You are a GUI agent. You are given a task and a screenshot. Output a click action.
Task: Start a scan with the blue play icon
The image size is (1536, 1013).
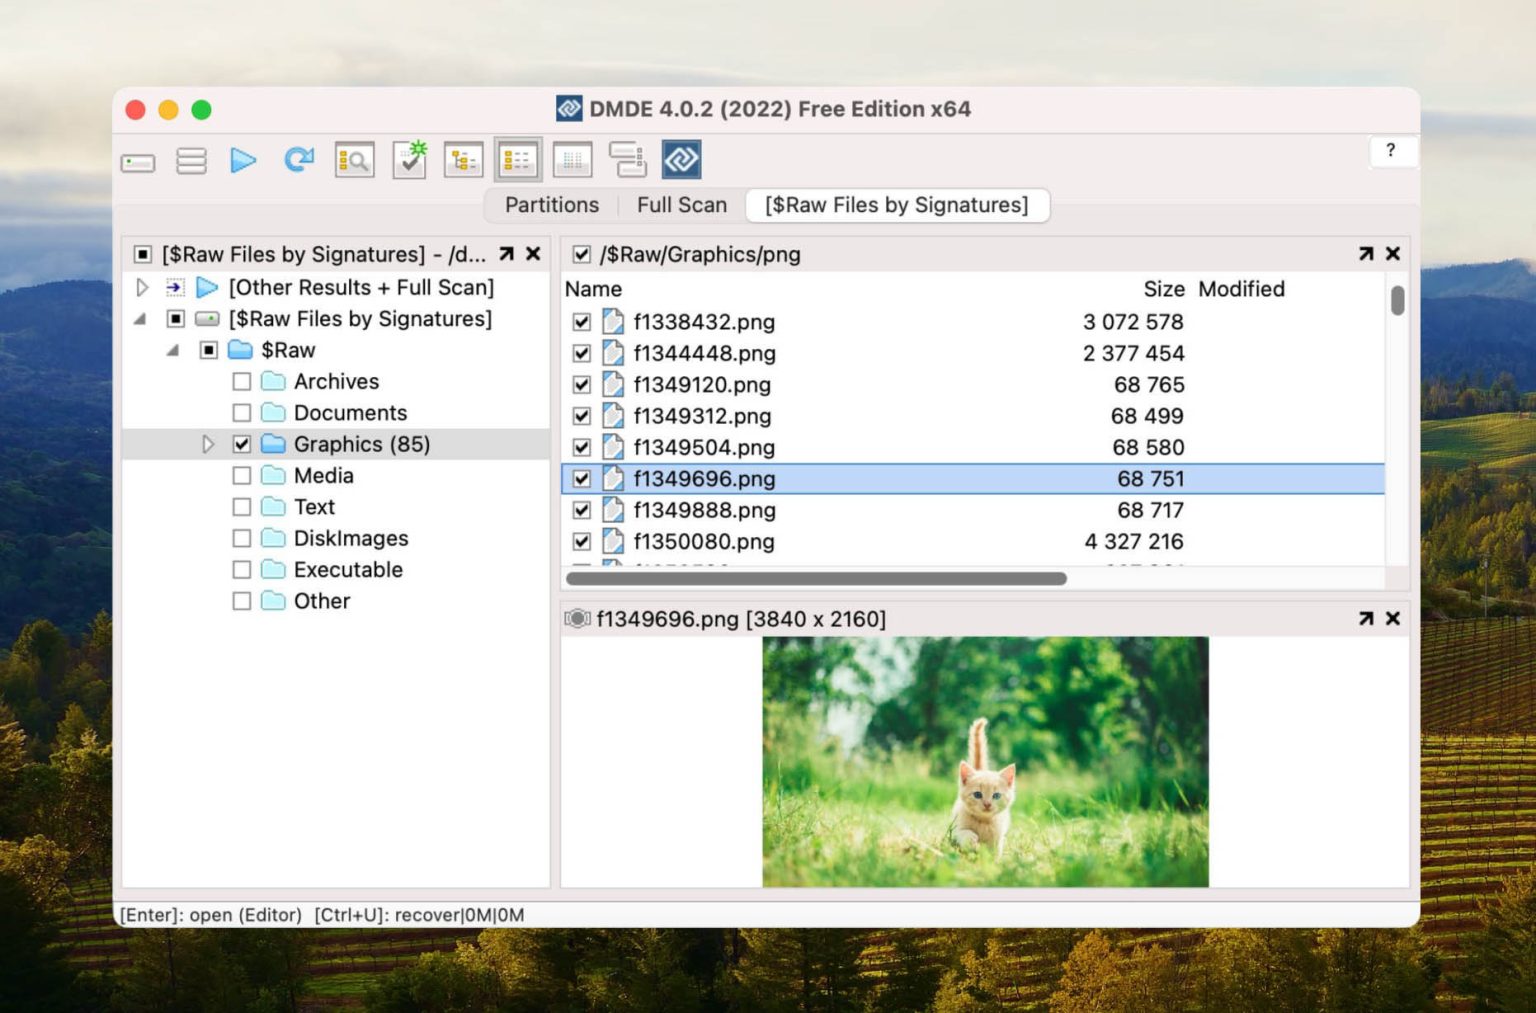coord(244,159)
